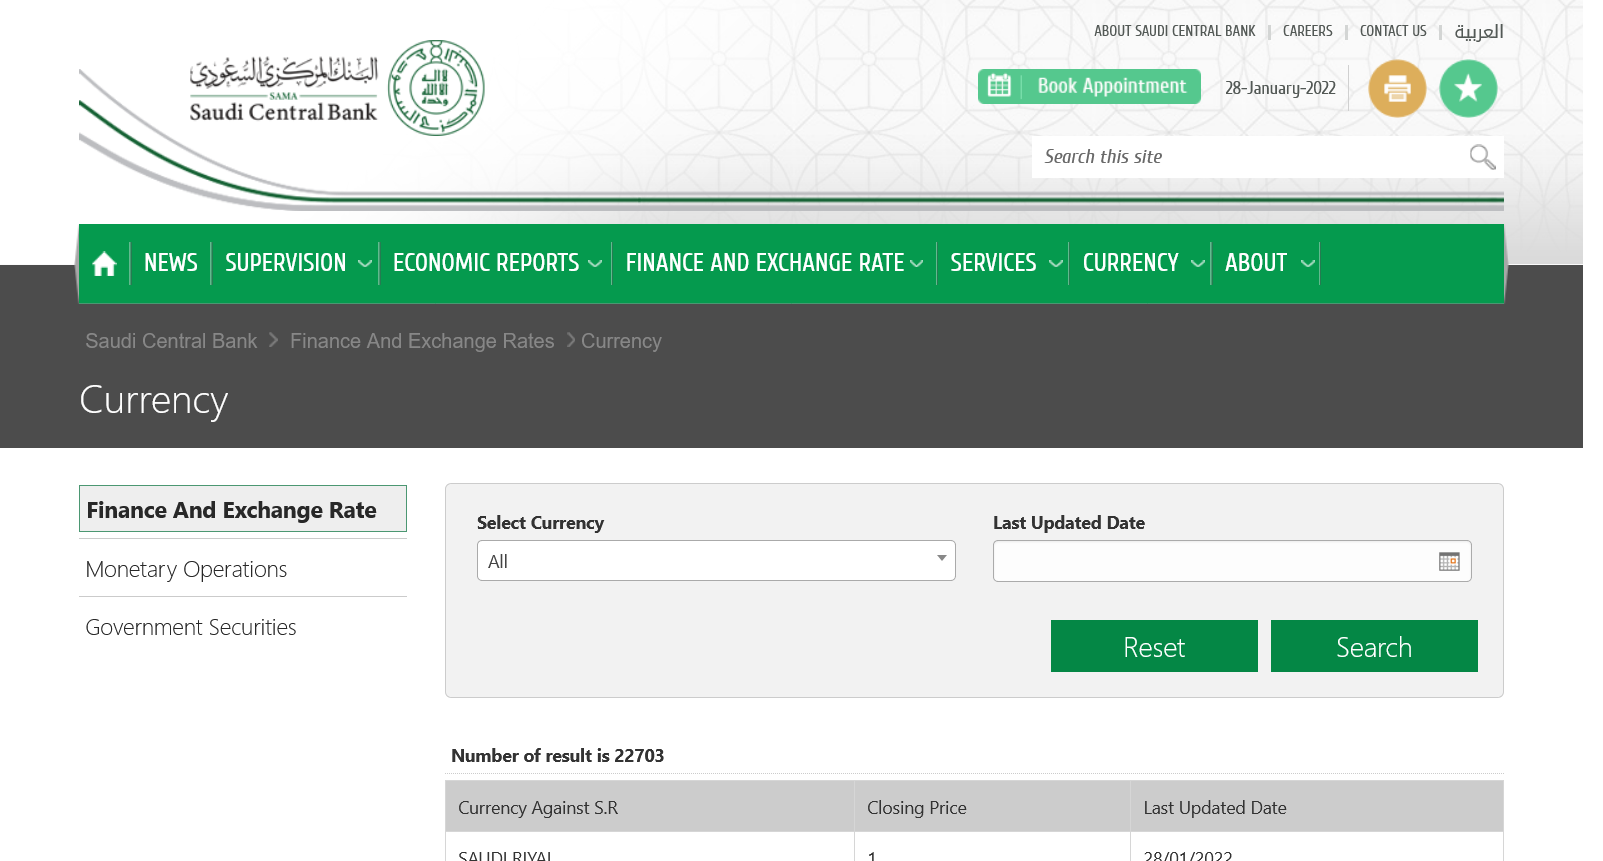Switch site language to Arabic
This screenshot has width=1603, height=861.
tap(1478, 32)
